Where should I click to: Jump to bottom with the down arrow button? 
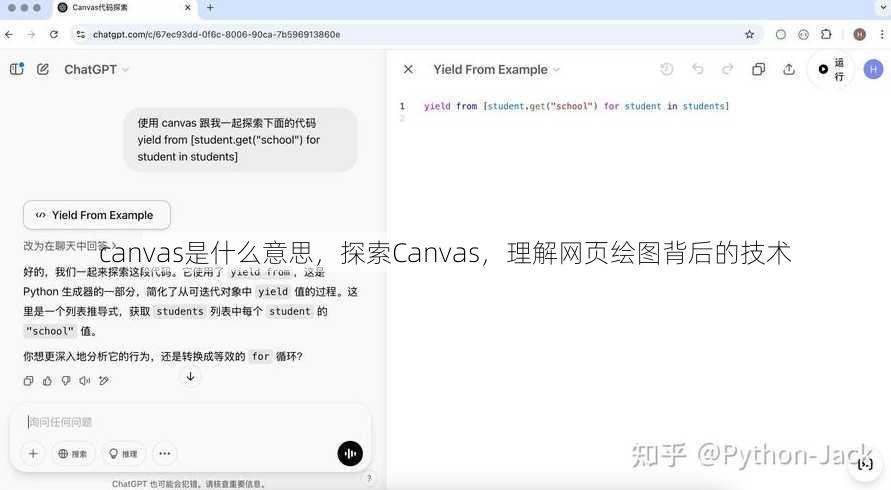190,377
